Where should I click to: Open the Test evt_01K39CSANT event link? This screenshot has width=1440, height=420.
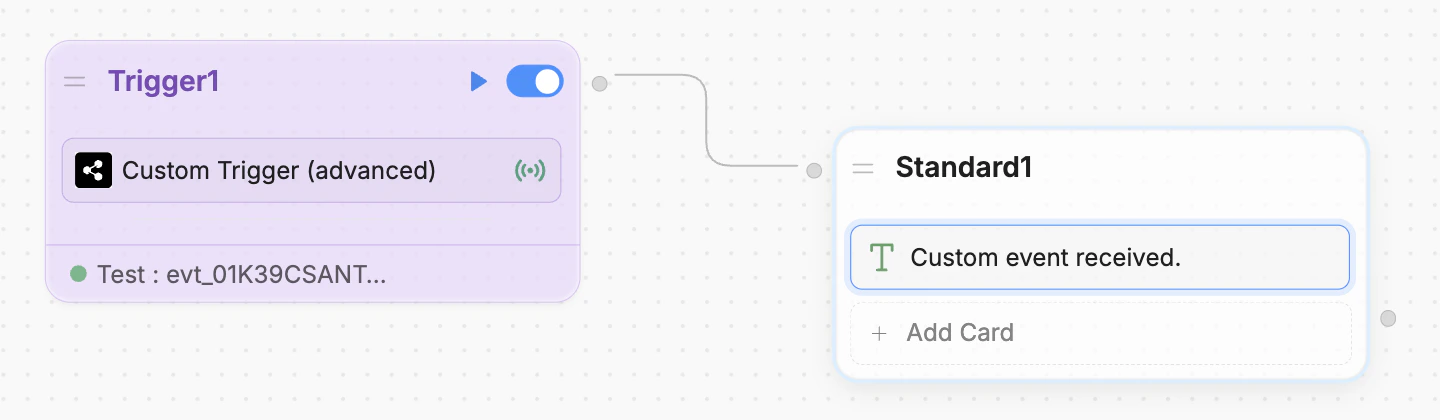[x=241, y=274]
